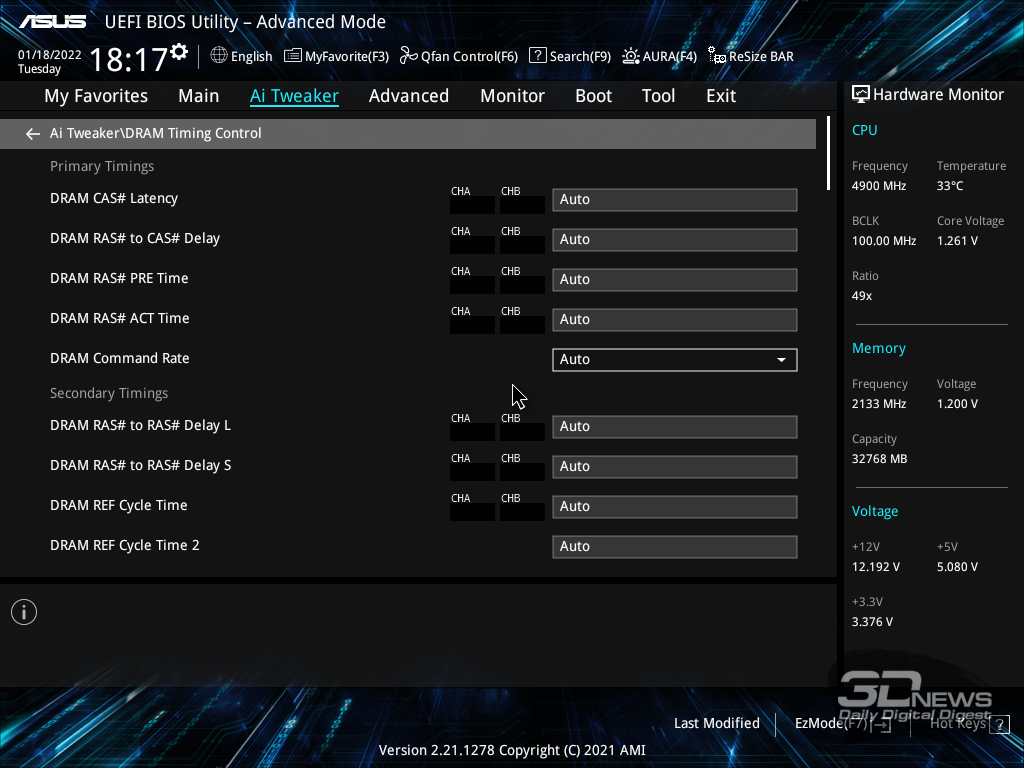Image resolution: width=1024 pixels, height=768 pixels.
Task: Click the memory capacity 32768 MB value
Action: [879, 459]
